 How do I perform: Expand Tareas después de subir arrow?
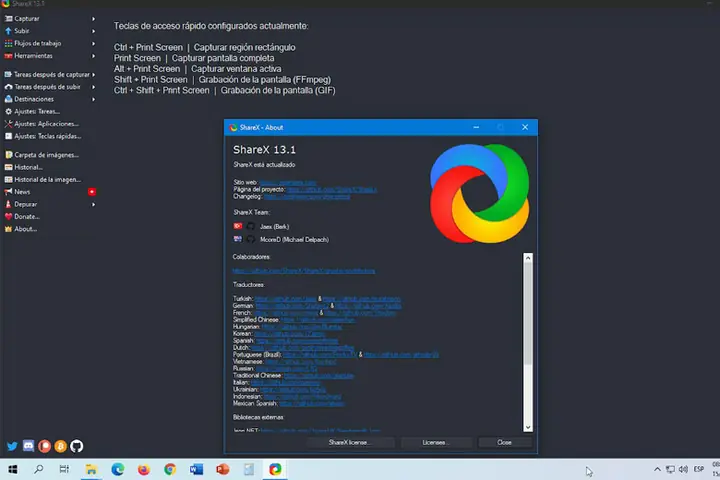(x=94, y=87)
